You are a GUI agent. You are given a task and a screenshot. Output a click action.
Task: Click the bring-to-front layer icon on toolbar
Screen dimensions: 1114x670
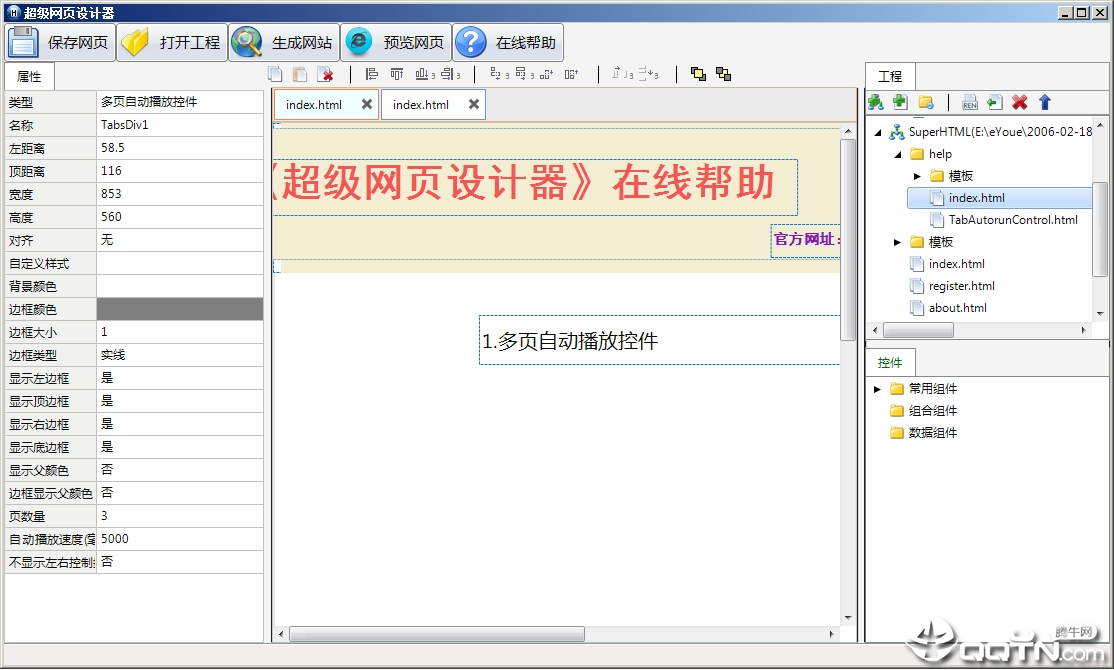pyautogui.click(x=698, y=74)
